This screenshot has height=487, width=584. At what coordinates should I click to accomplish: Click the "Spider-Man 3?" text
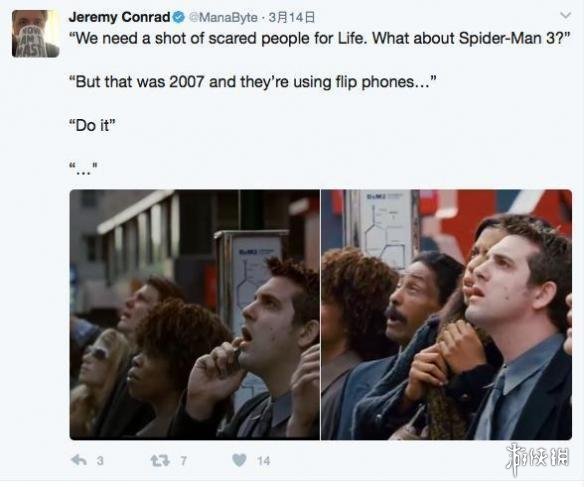514,38
